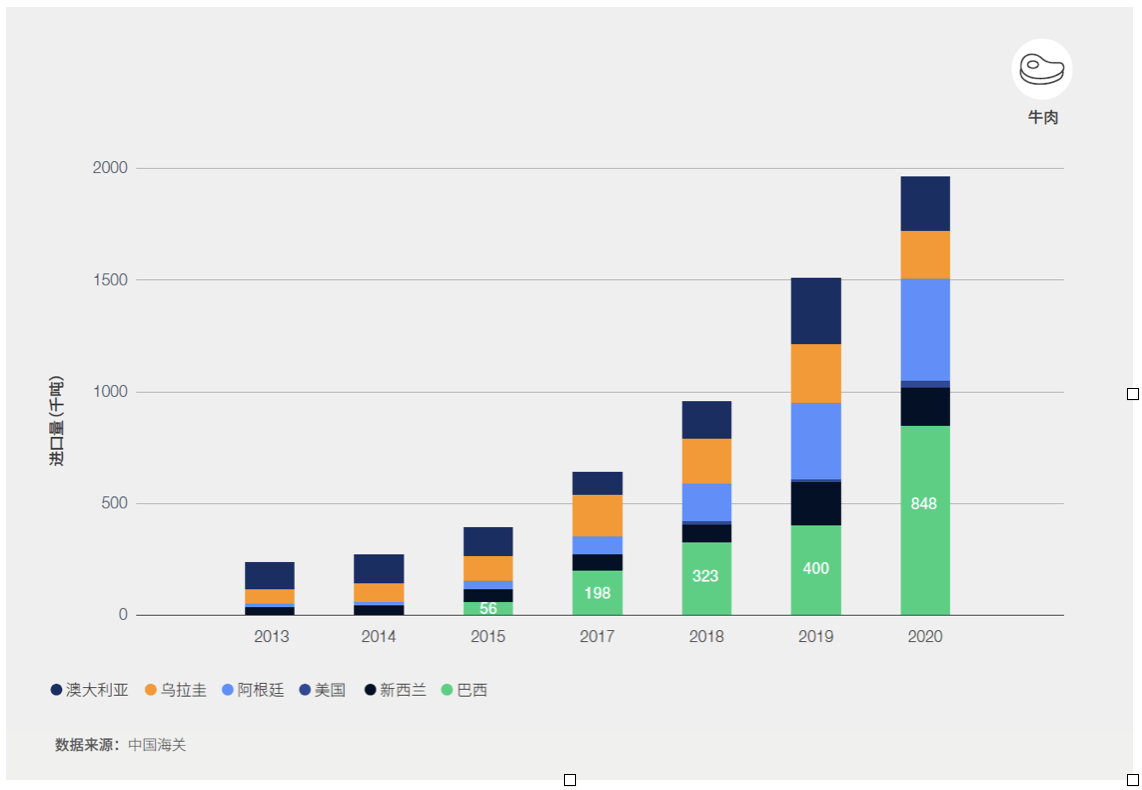The width and height of the screenshot is (1142, 790).
Task: Click the beef steak icon
Action: pos(1041,69)
